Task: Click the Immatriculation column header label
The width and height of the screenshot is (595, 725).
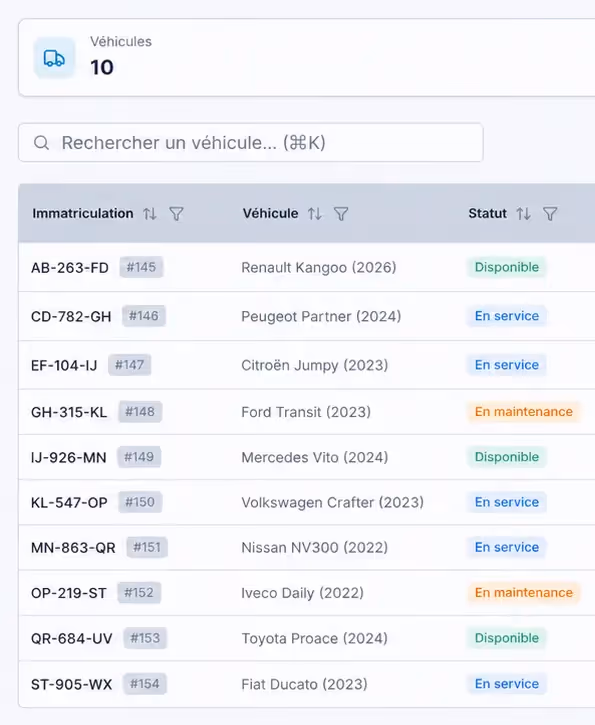Action: [x=83, y=214]
